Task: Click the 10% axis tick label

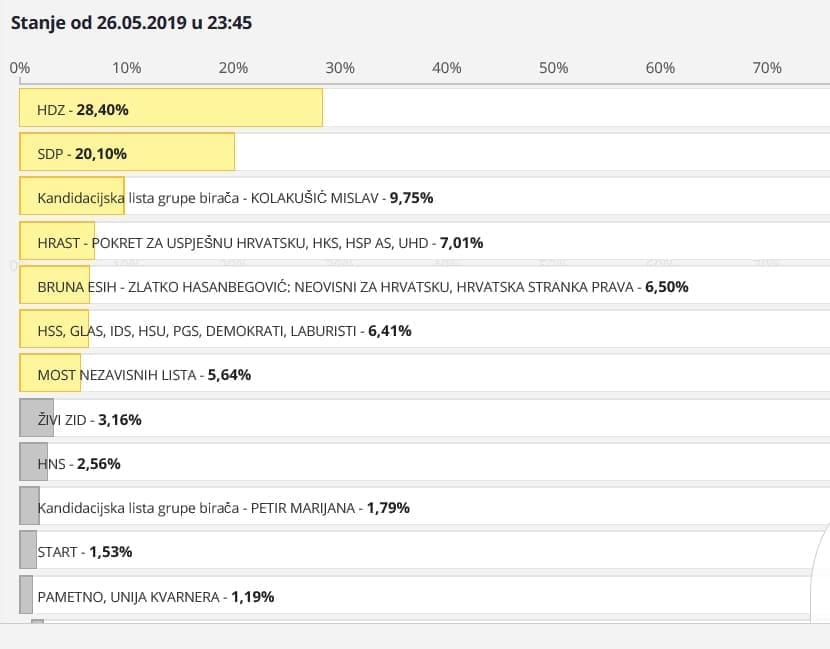Action: pyautogui.click(x=126, y=68)
